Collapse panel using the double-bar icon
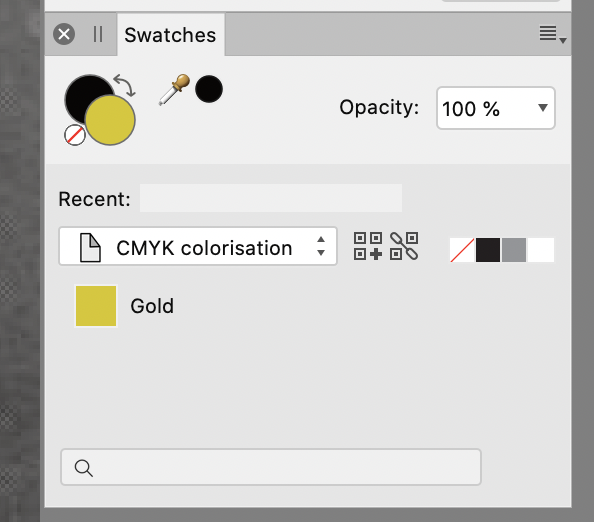 (98, 34)
